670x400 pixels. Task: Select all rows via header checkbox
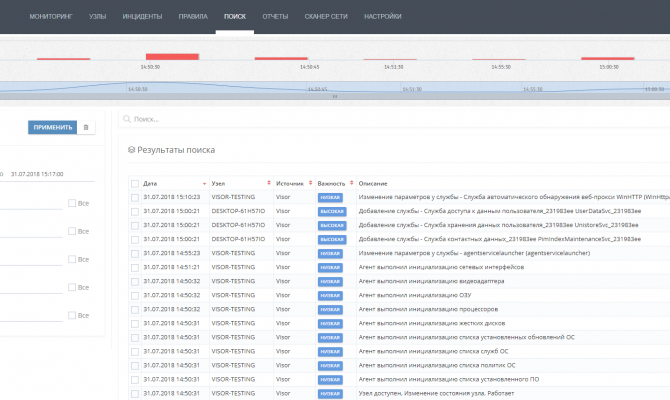tap(135, 184)
